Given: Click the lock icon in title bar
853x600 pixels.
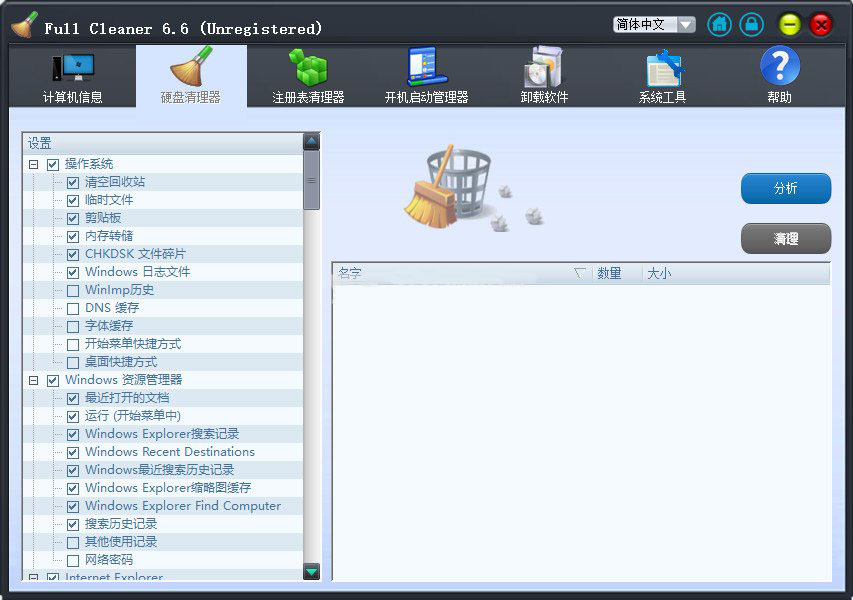Looking at the screenshot, I should point(751,25).
